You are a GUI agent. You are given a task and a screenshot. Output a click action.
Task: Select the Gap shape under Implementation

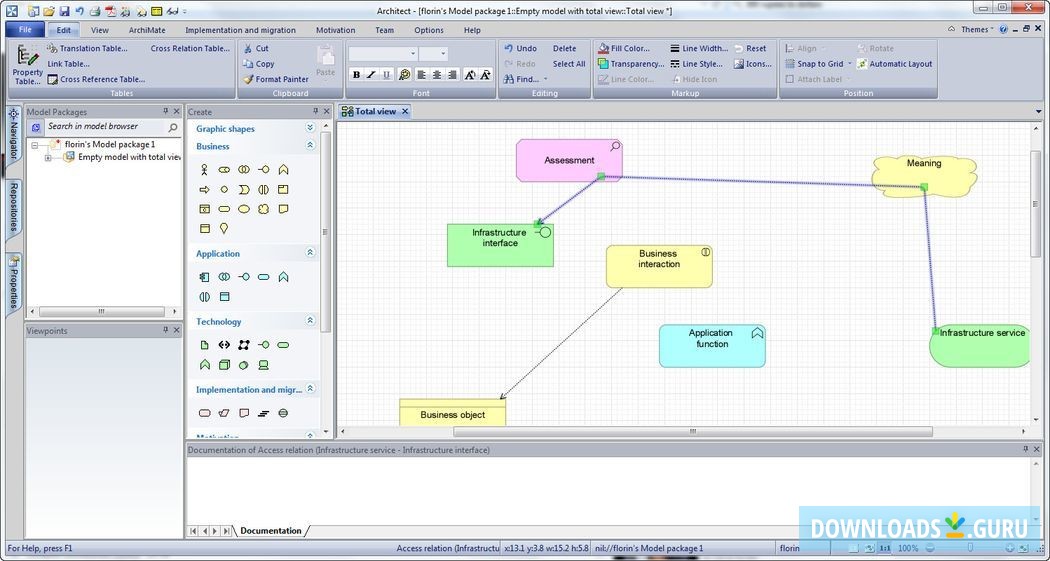[x=283, y=413]
